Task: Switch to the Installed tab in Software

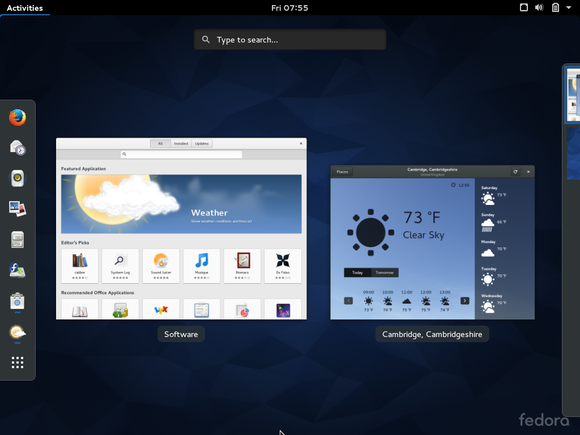Action: [181, 144]
